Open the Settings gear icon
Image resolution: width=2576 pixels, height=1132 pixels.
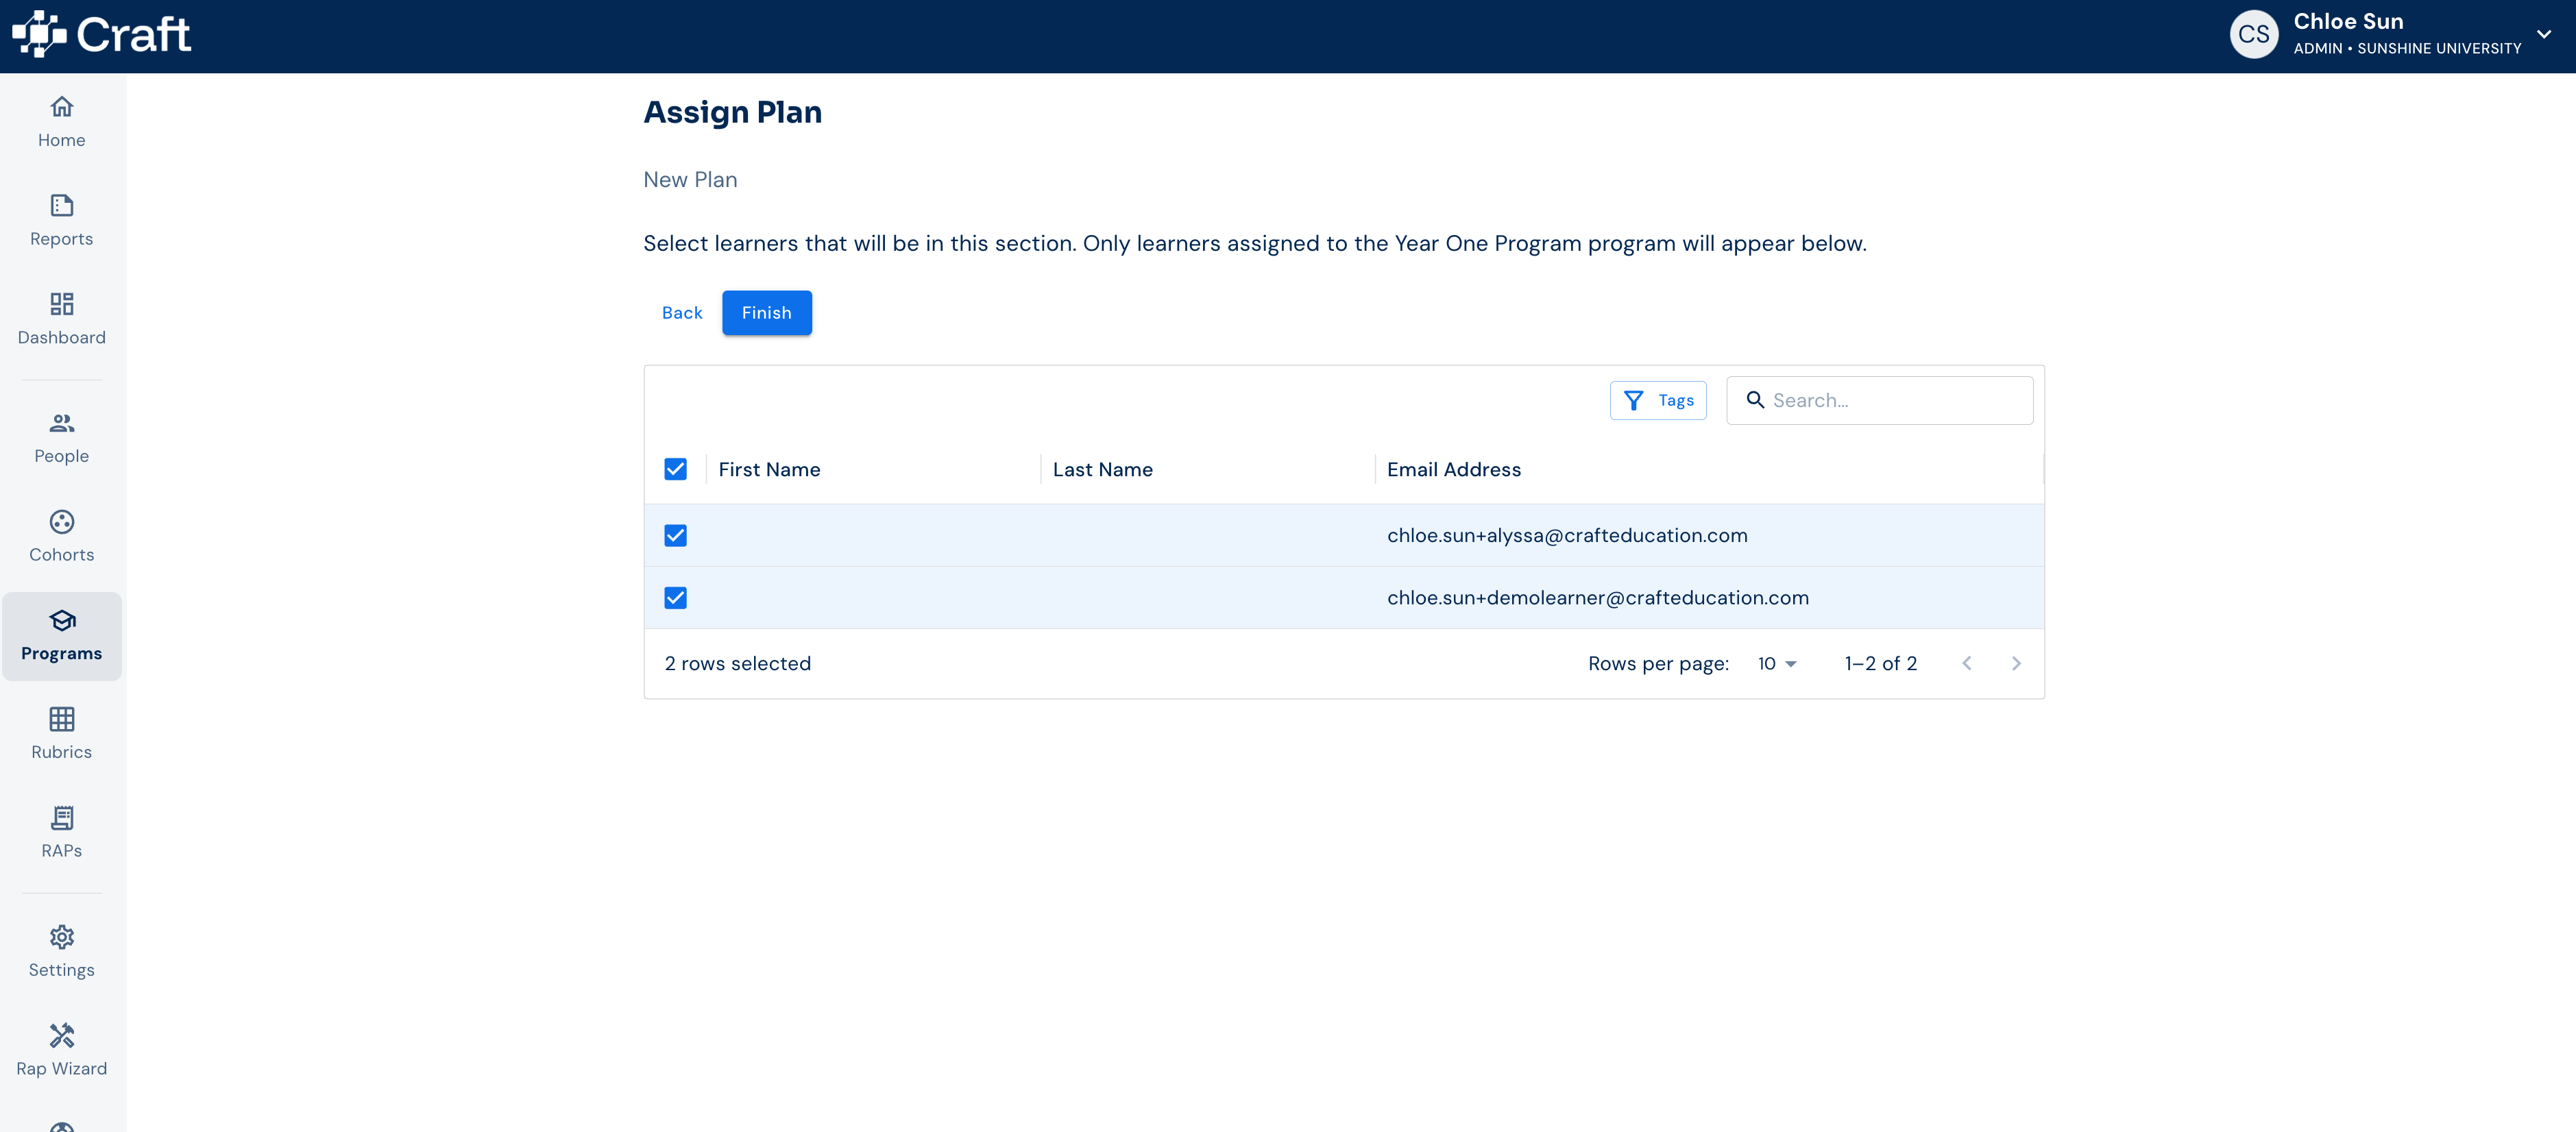61,937
